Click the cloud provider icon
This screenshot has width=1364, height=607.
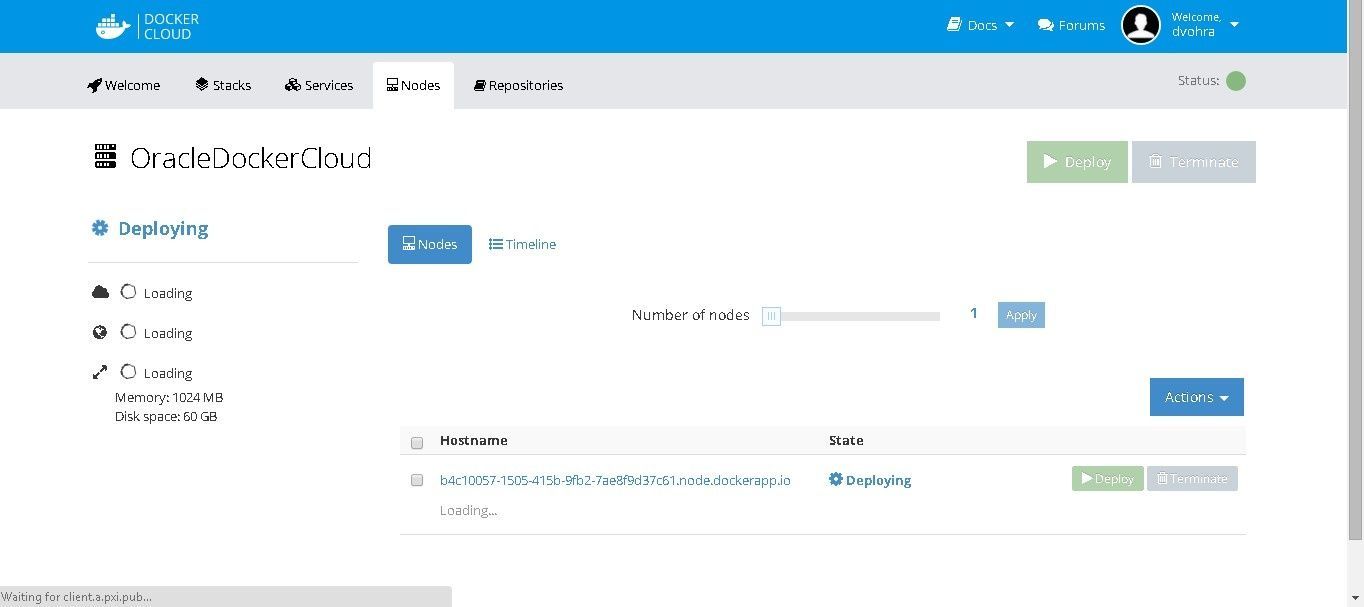(x=100, y=292)
